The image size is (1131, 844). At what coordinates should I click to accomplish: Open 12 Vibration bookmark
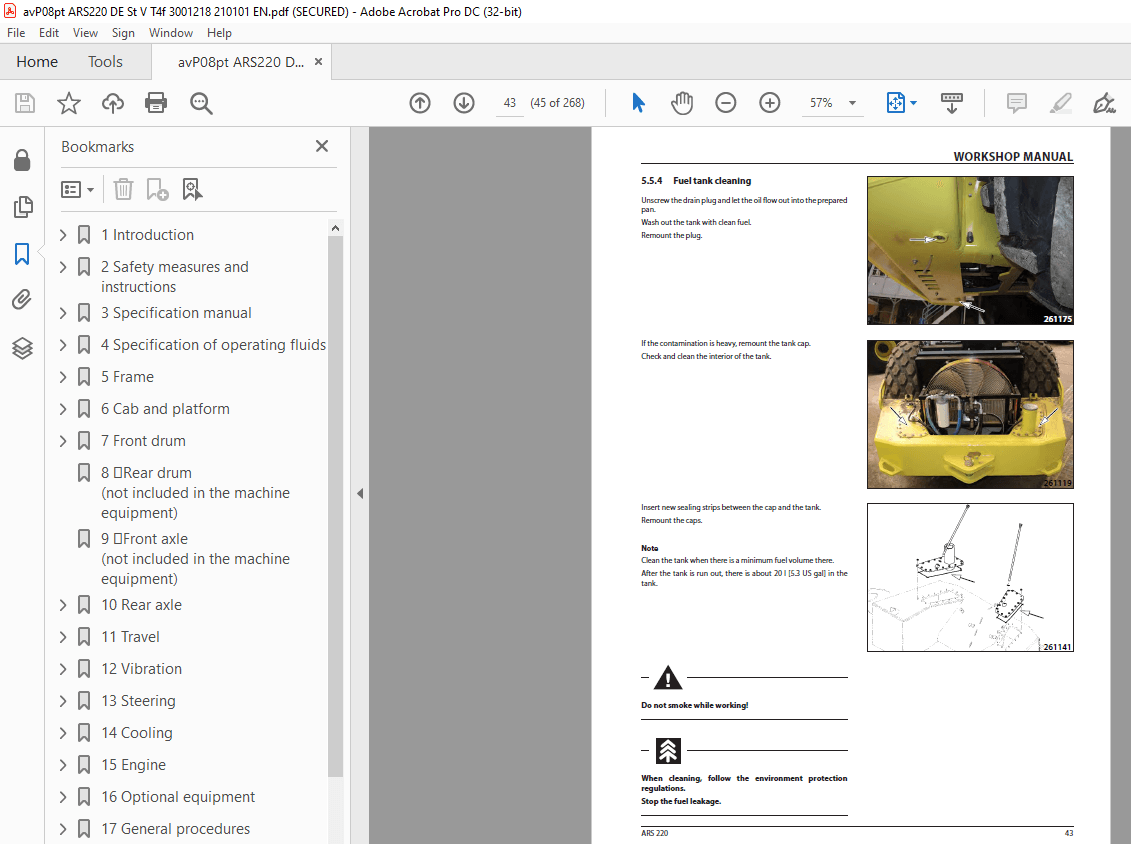click(141, 669)
